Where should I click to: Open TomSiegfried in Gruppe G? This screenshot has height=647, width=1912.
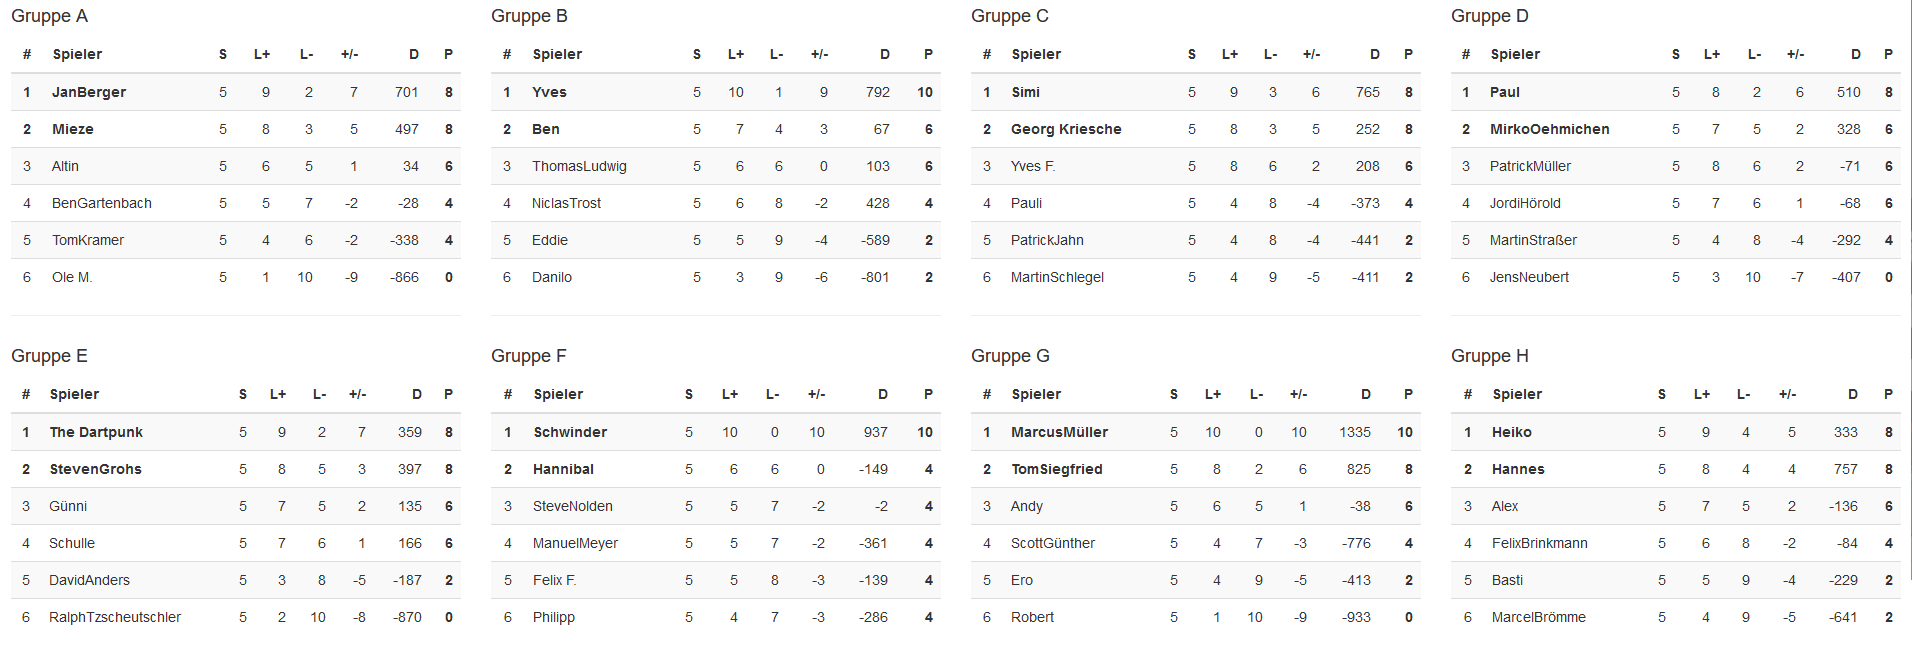coord(1057,469)
